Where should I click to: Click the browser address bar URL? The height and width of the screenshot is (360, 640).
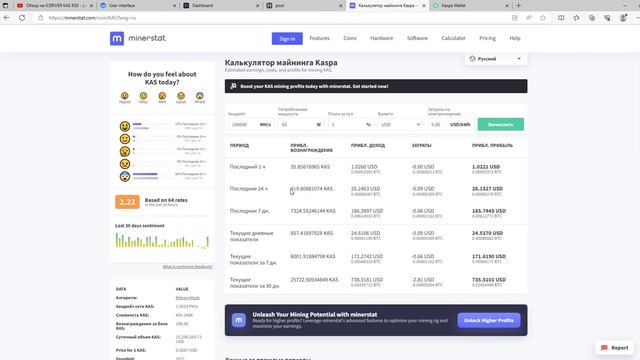pos(93,18)
